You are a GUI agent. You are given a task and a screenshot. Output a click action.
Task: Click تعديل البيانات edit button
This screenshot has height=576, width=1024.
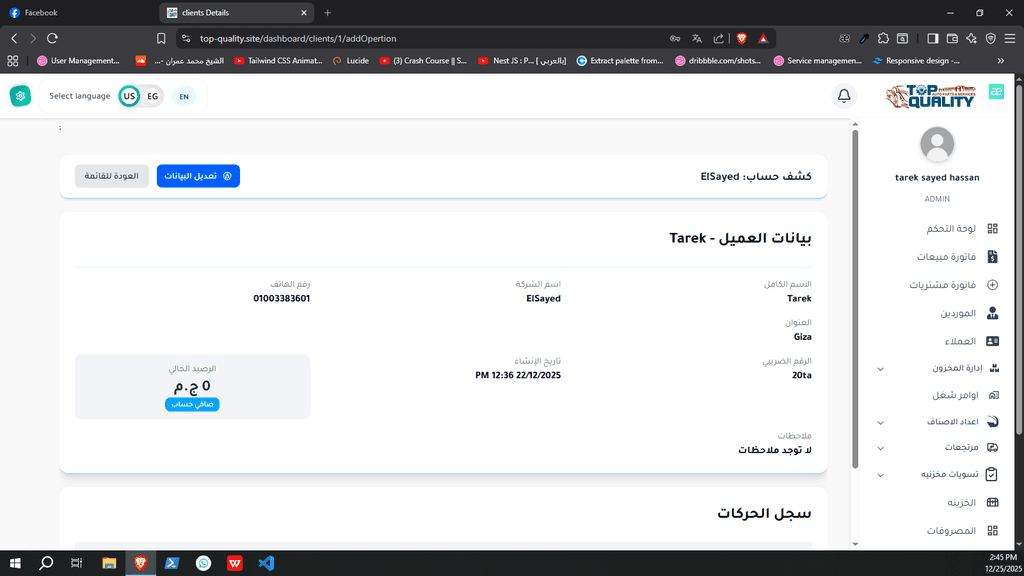198,176
